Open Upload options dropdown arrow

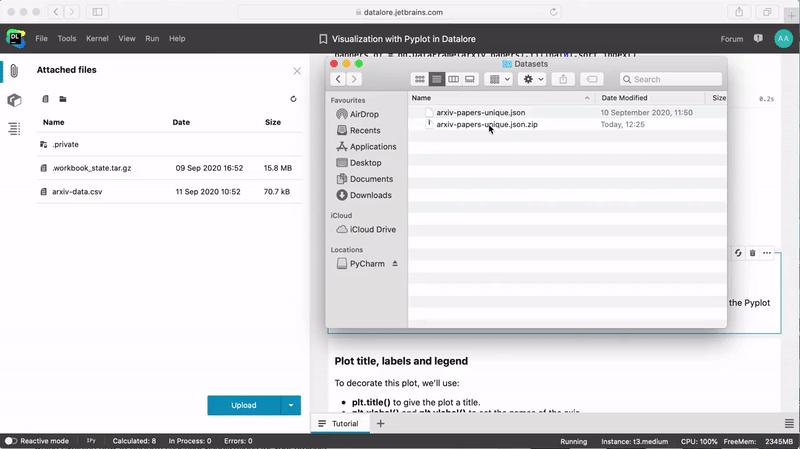[291, 405]
